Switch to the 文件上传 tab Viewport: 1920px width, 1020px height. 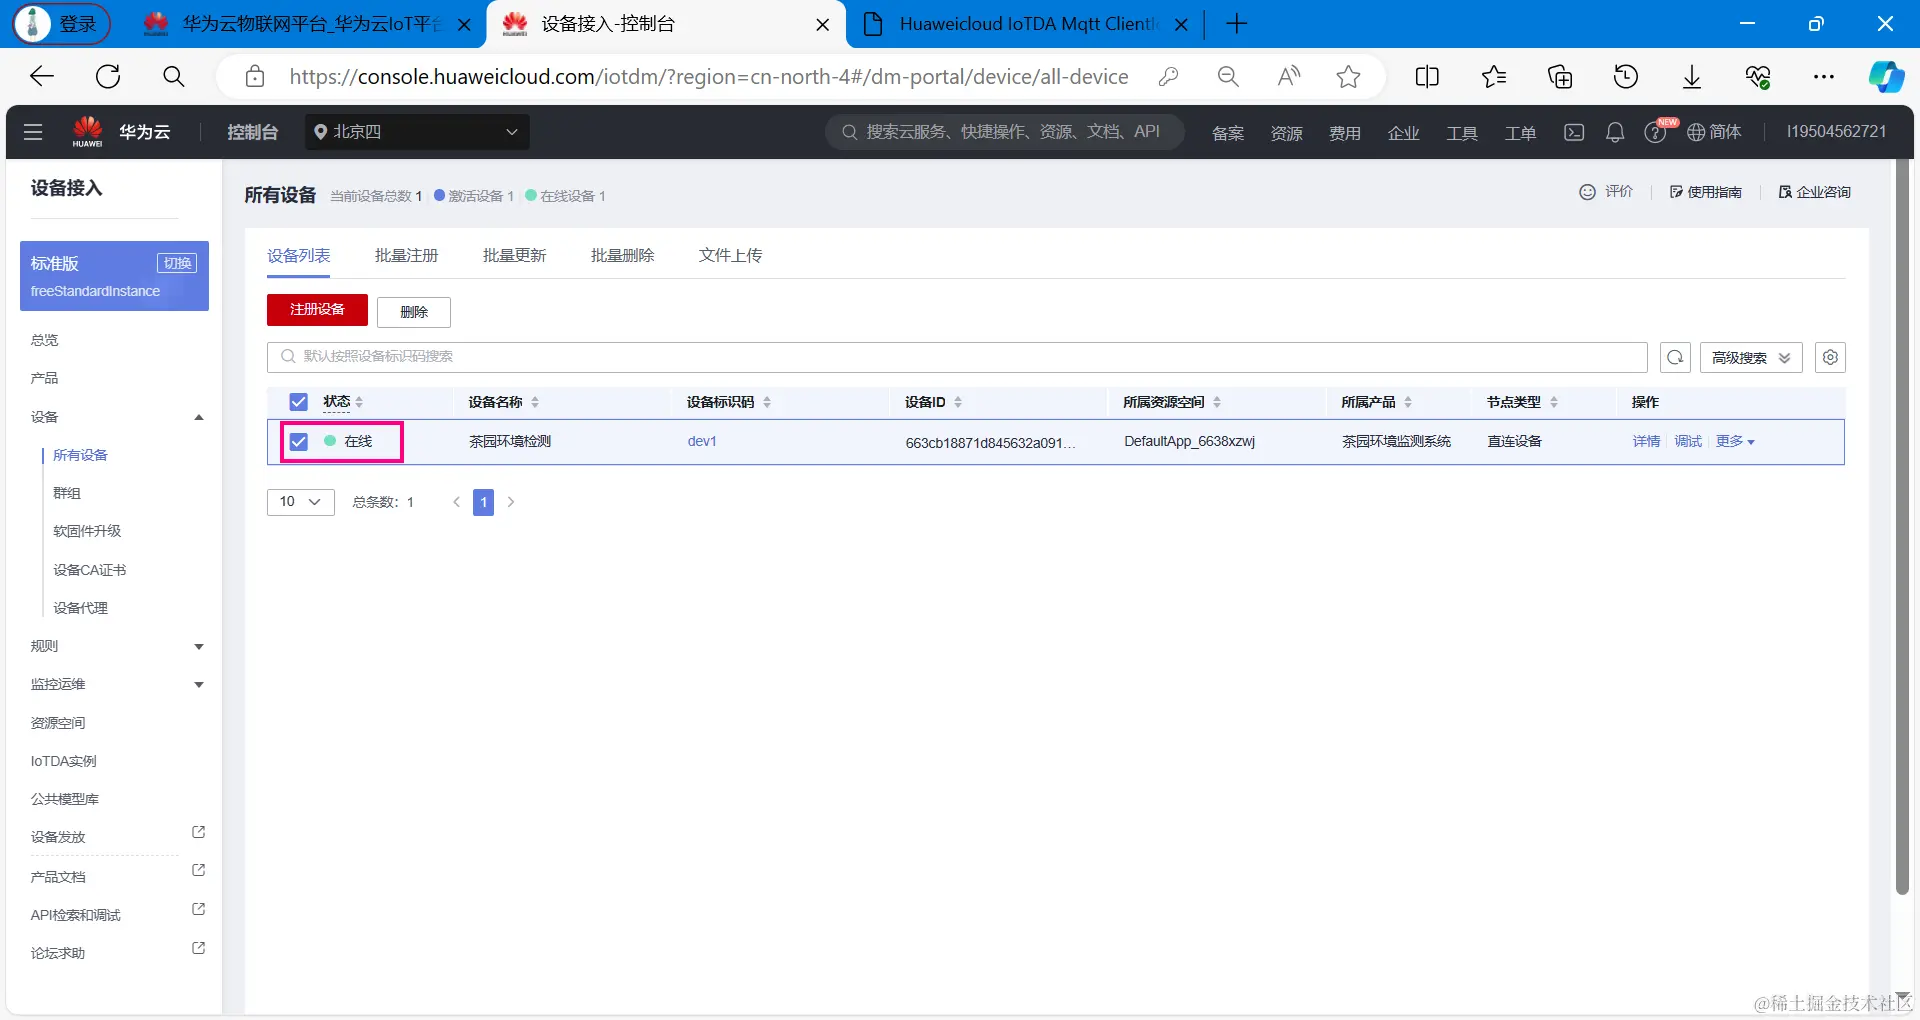[x=731, y=255]
